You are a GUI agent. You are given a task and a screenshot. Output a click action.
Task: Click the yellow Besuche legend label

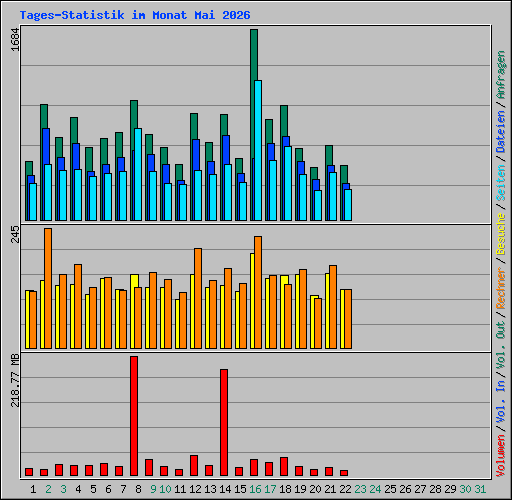(501, 234)
